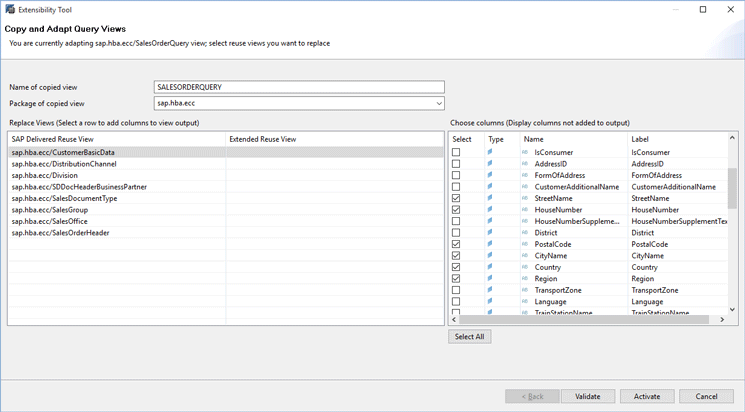This screenshot has height=412, width=745.
Task: Open the Package of copied view dropdown
Action: [x=439, y=103]
